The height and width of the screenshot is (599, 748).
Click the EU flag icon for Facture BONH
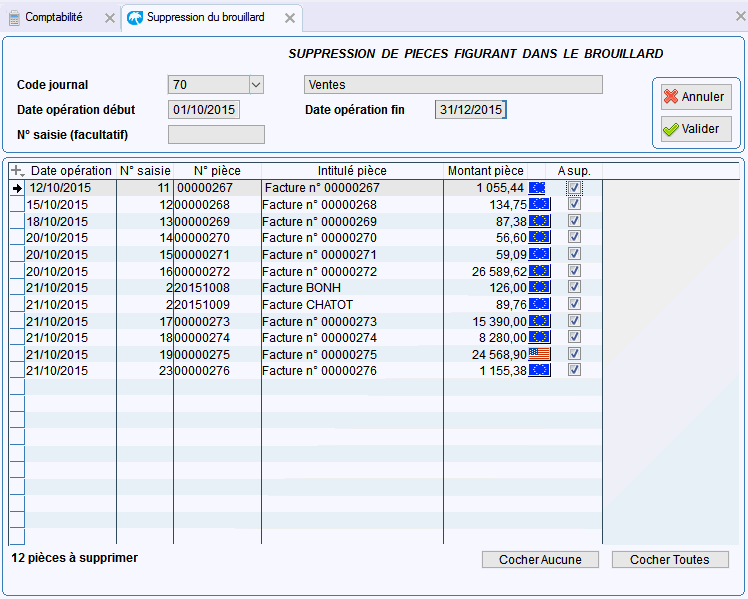pyautogui.click(x=540, y=287)
